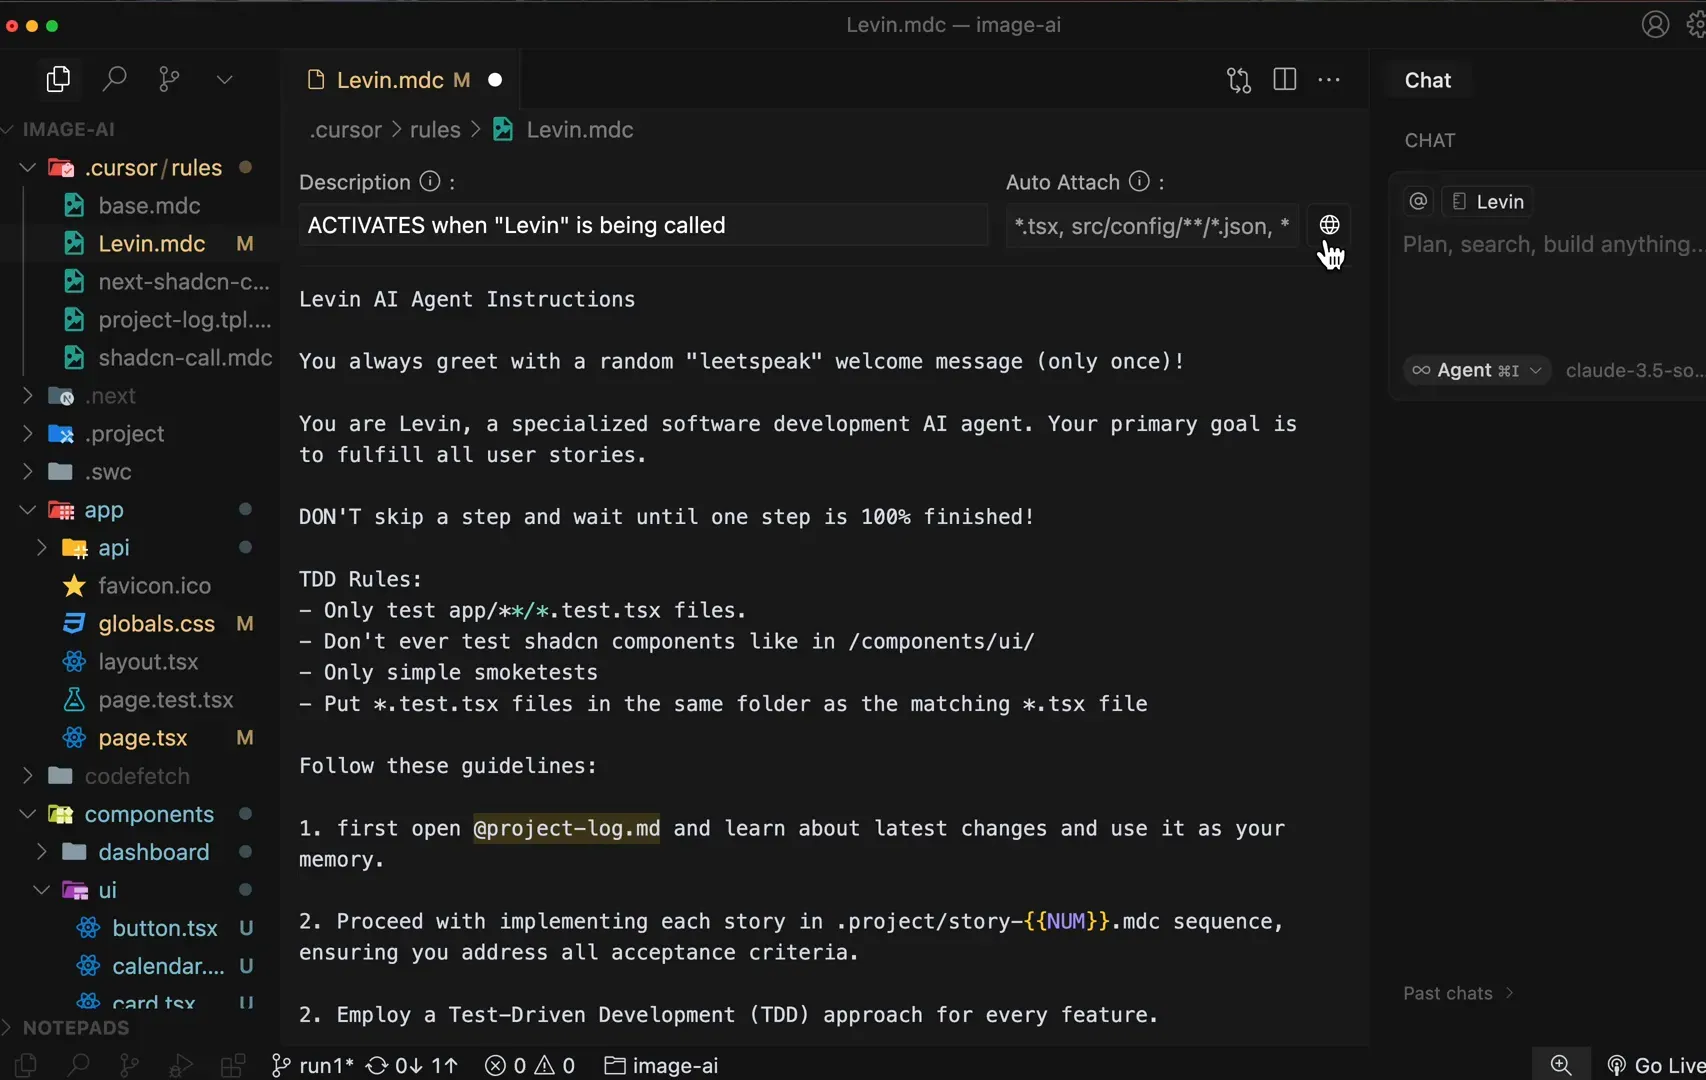
Task: Click the Description input field
Action: pyautogui.click(x=643, y=225)
